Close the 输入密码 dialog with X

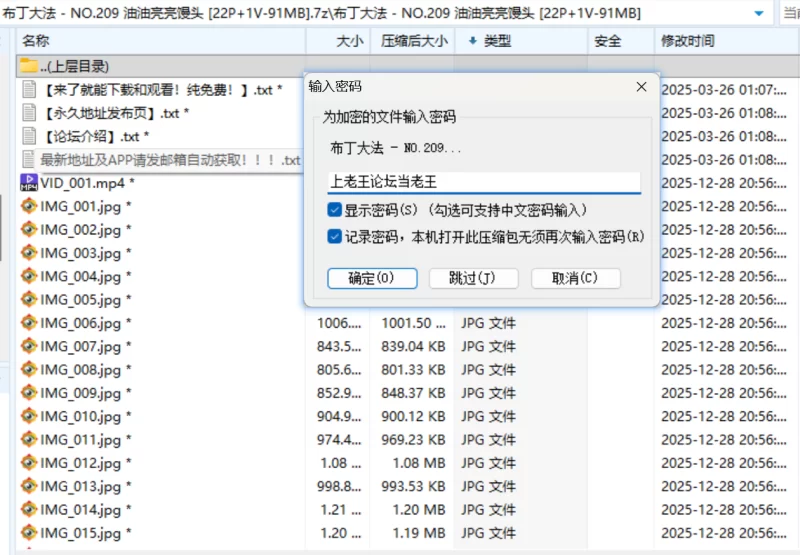[x=641, y=87]
